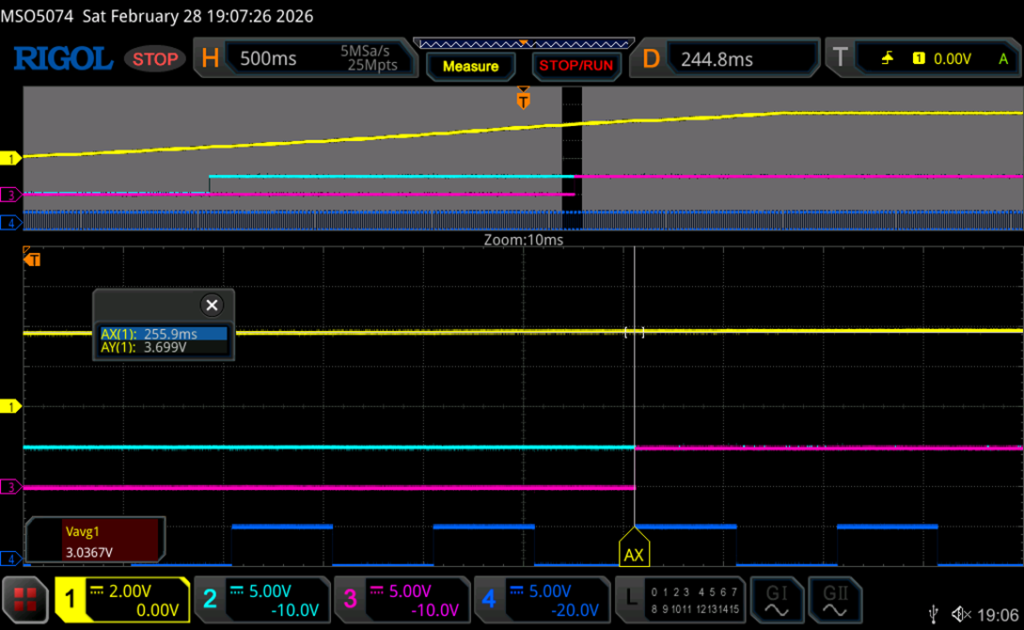Open the function navigation grid icon
This screenshot has height=630, width=1024.
(27, 600)
